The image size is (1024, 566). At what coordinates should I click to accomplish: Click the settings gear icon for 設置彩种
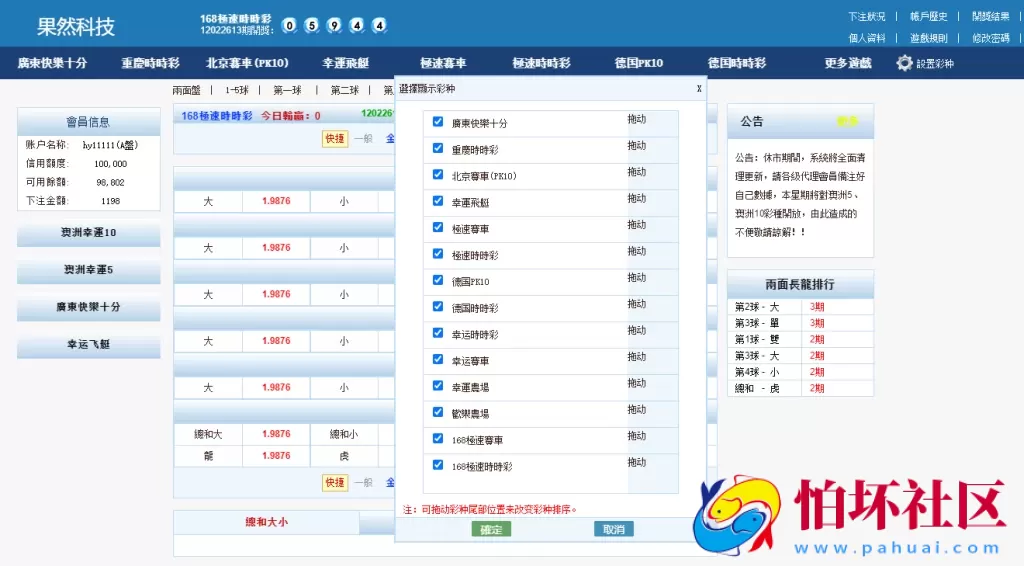[x=904, y=63]
